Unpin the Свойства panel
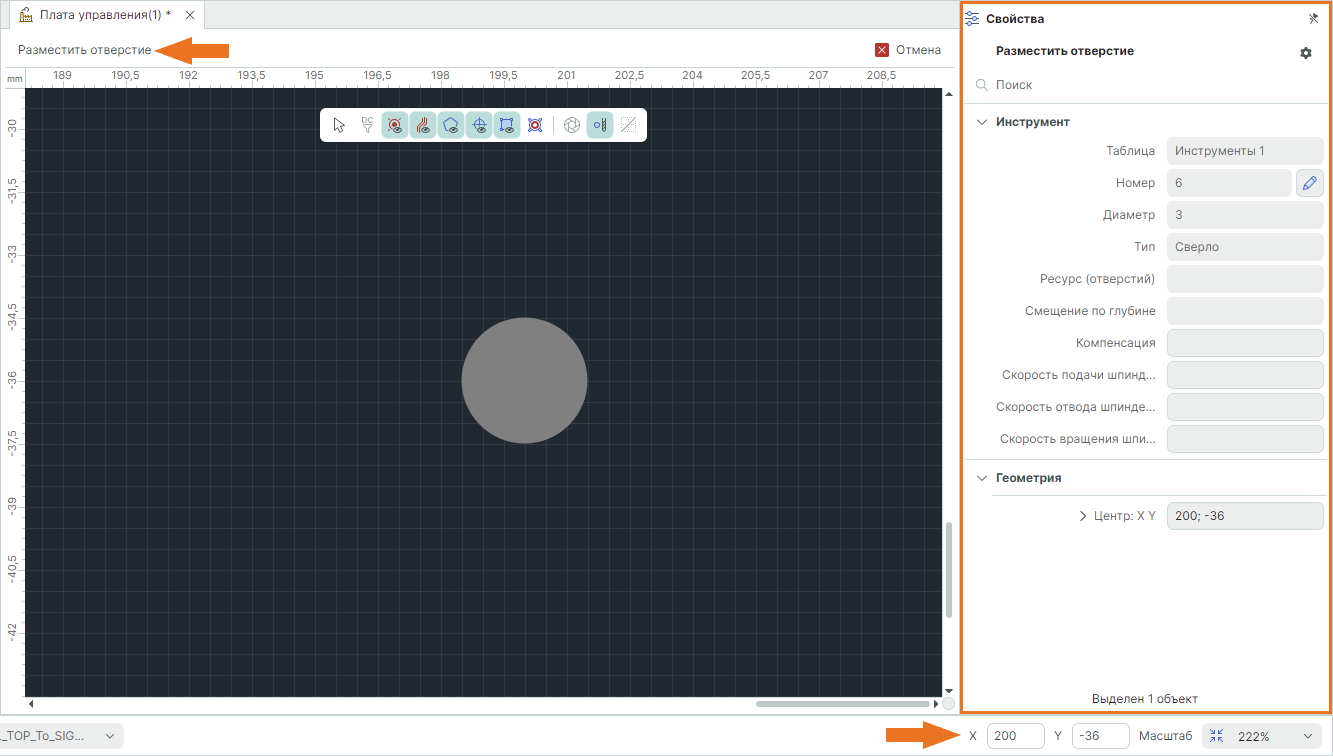 (1313, 19)
